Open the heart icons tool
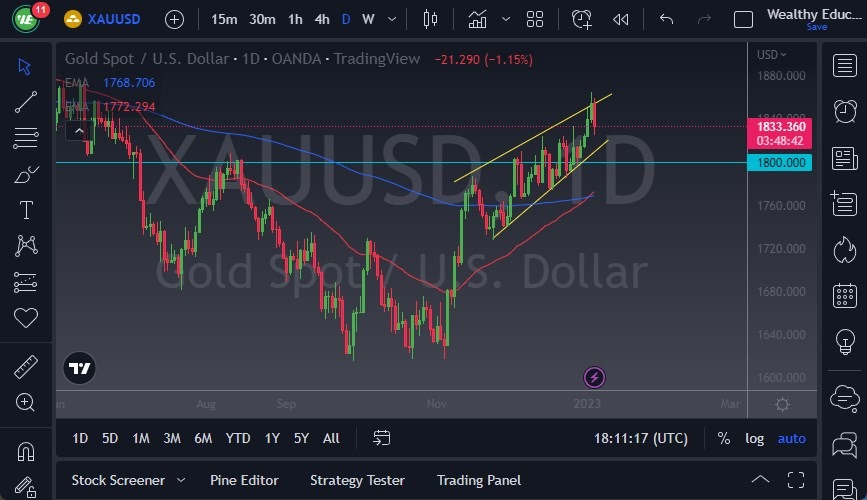 click(26, 318)
